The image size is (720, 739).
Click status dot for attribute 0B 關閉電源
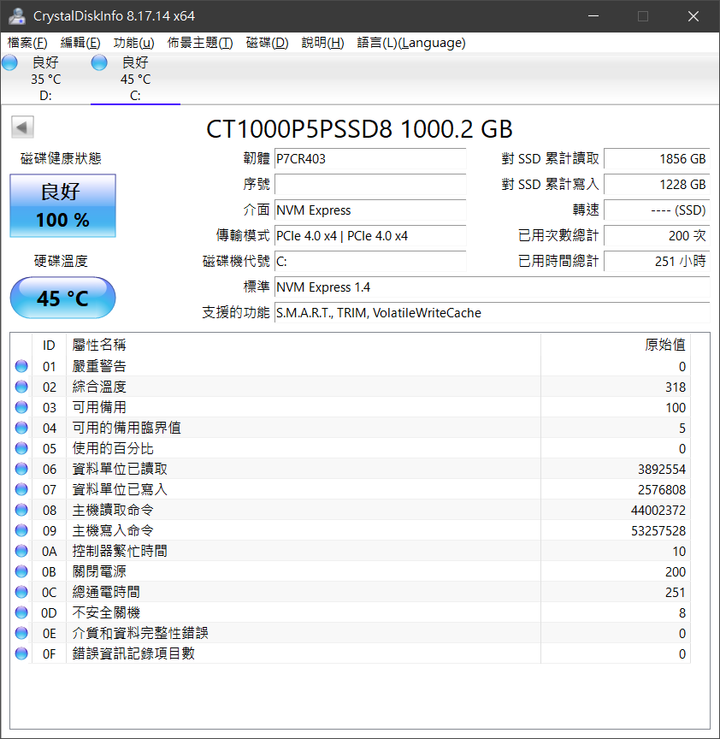[21, 571]
